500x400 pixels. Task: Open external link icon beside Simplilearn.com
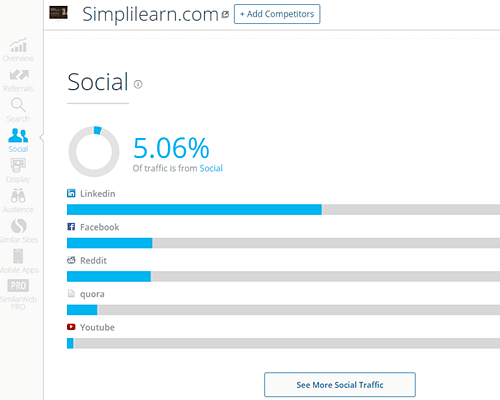click(226, 14)
